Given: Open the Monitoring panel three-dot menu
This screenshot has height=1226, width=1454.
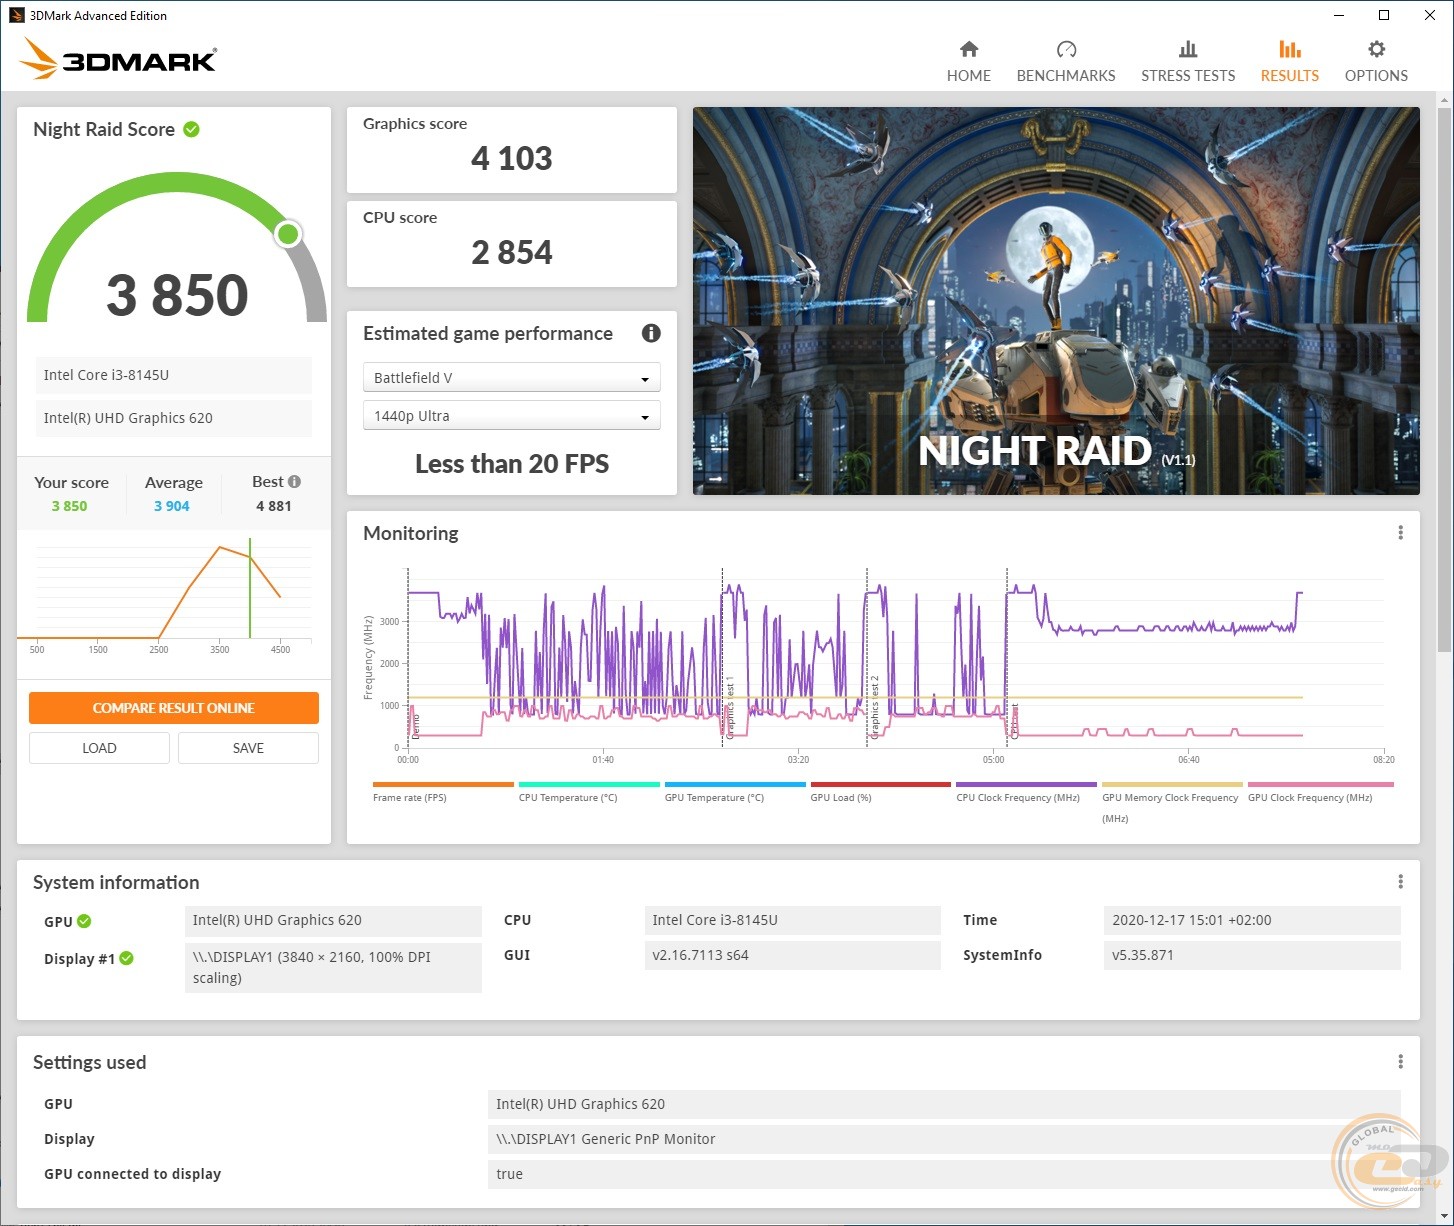Looking at the screenshot, I should [x=1400, y=533].
